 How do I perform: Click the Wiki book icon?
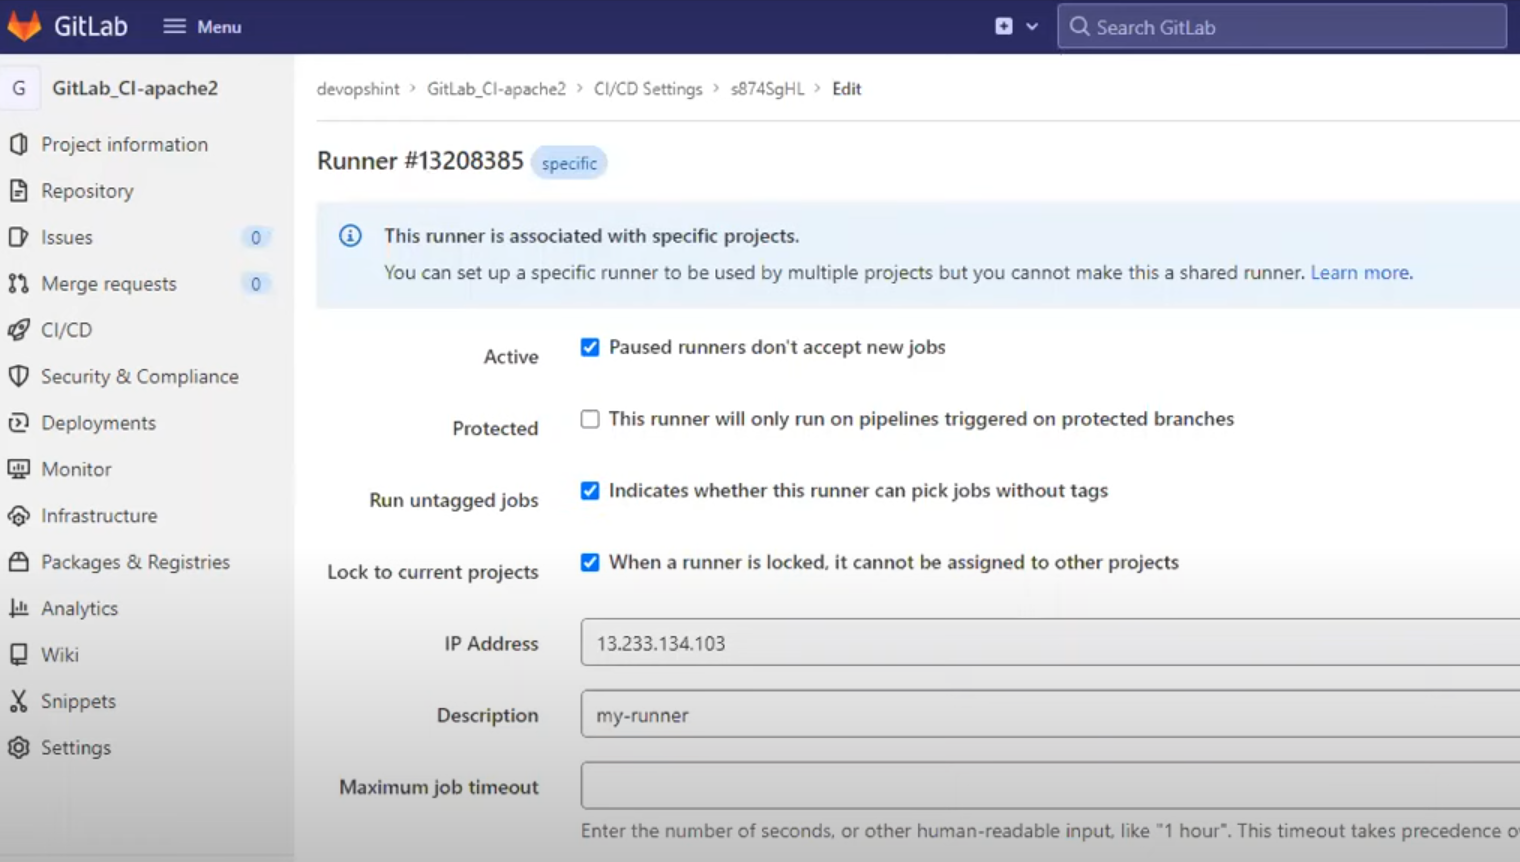(18, 654)
